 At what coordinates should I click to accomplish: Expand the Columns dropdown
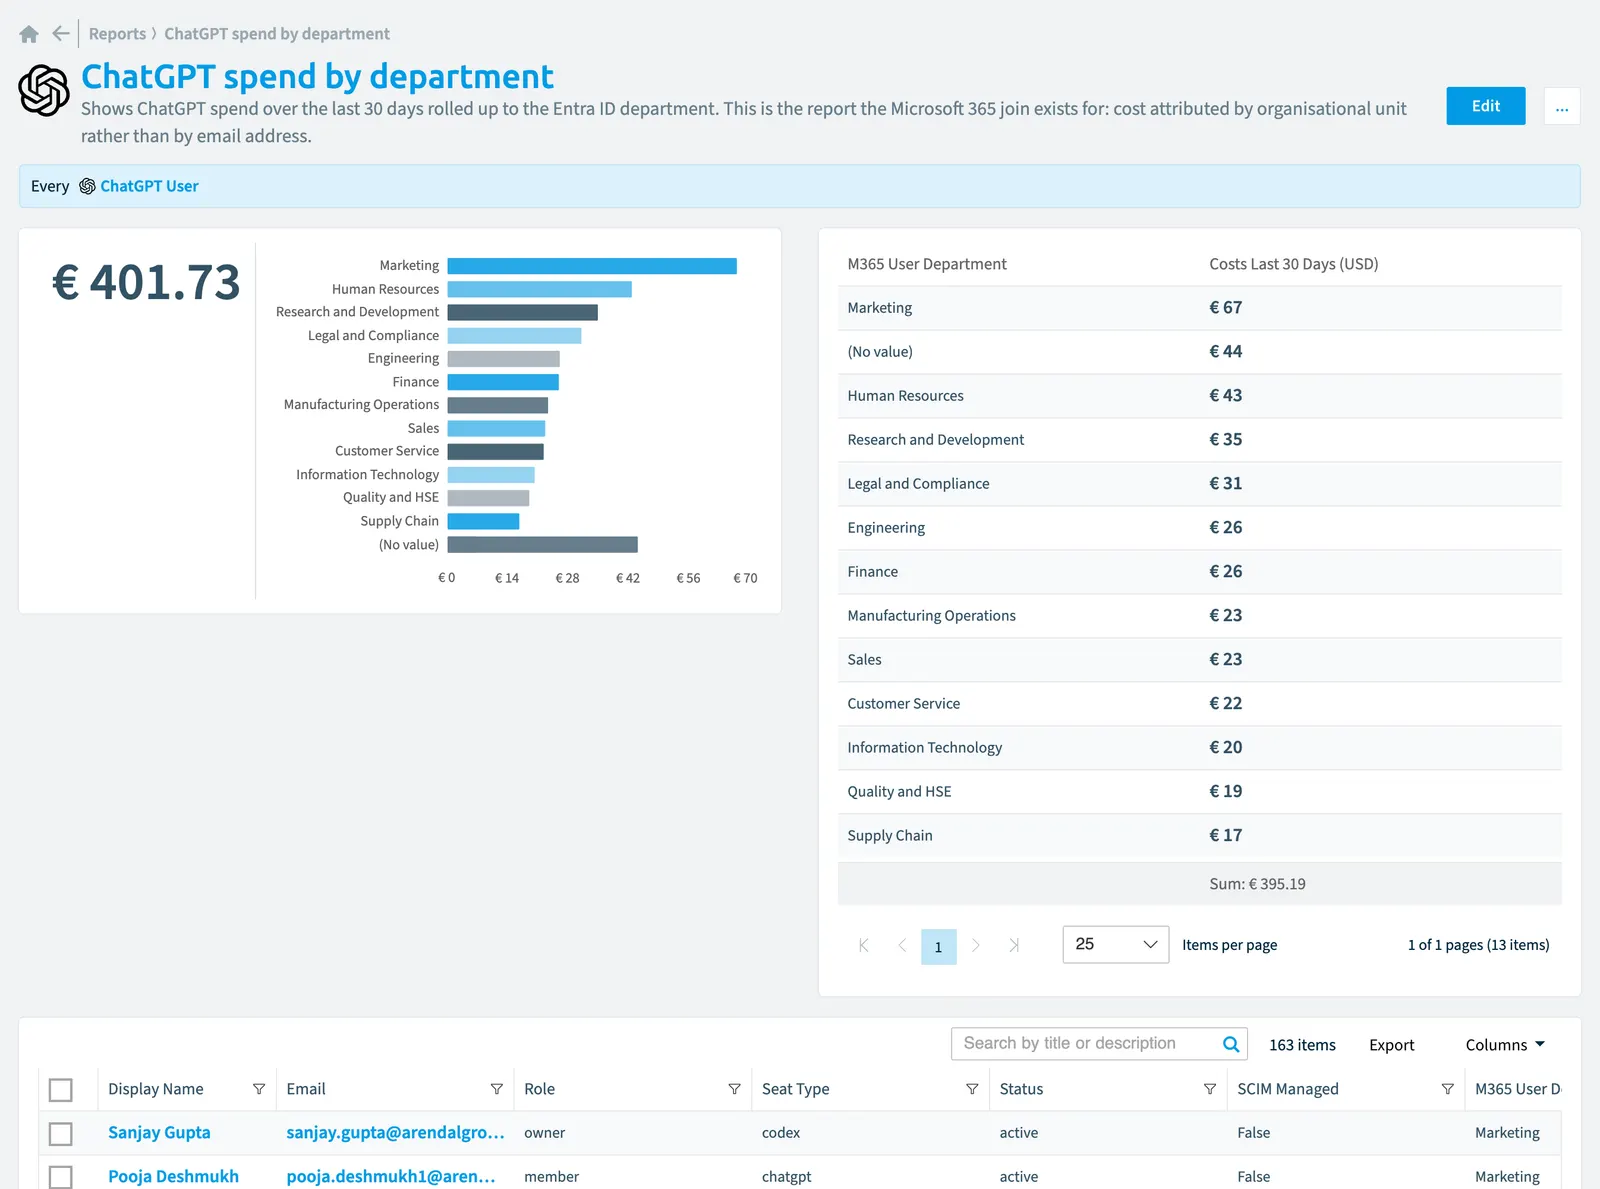point(1505,1045)
